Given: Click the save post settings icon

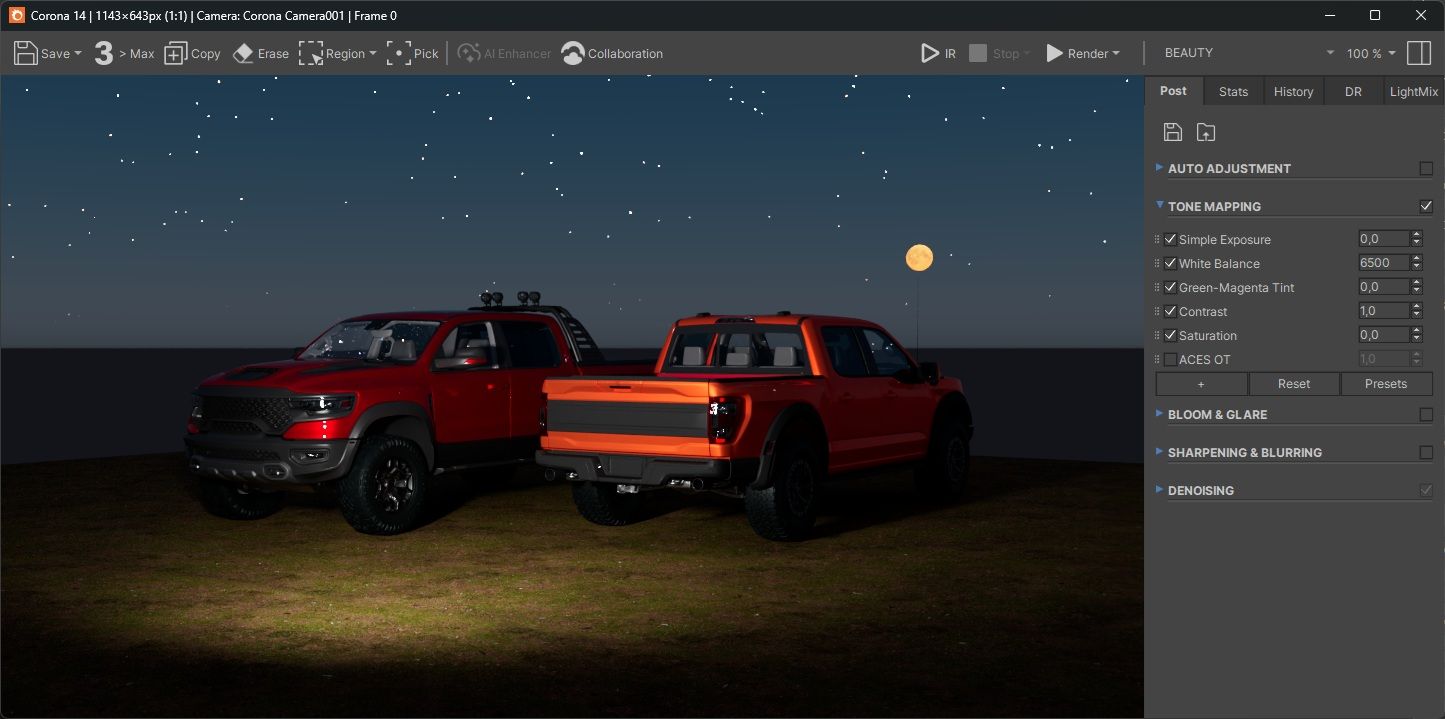Looking at the screenshot, I should (x=1173, y=132).
